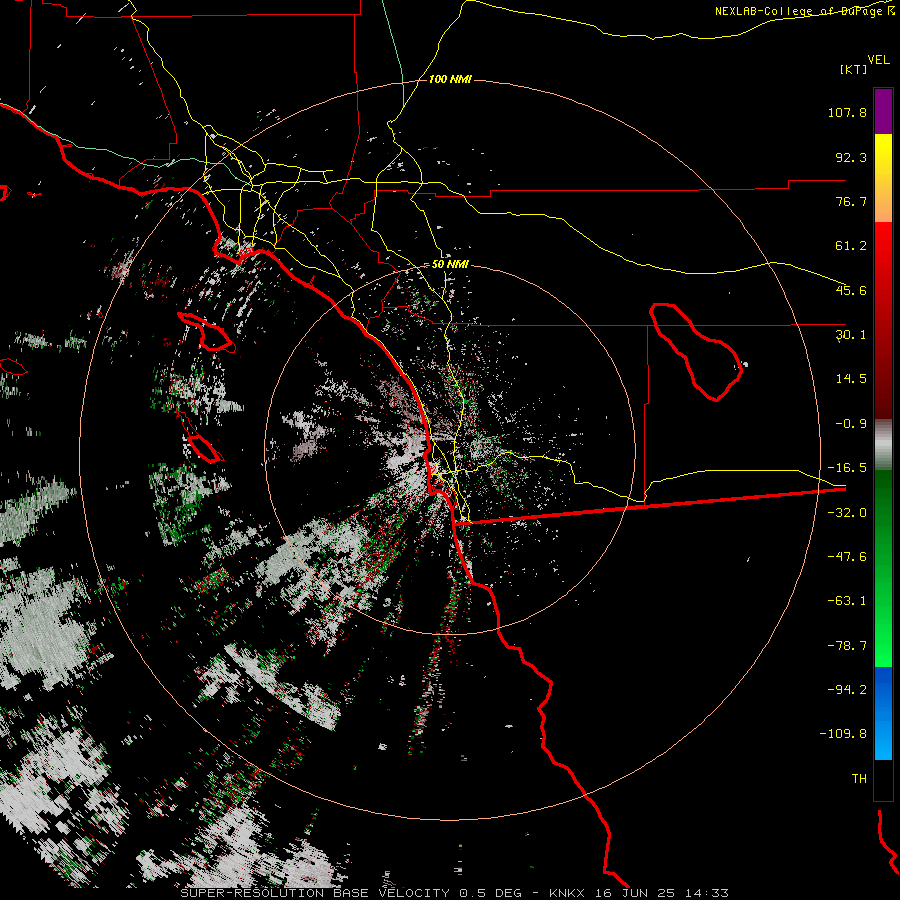
Task: Click the VEL legend title
Action: point(878,60)
